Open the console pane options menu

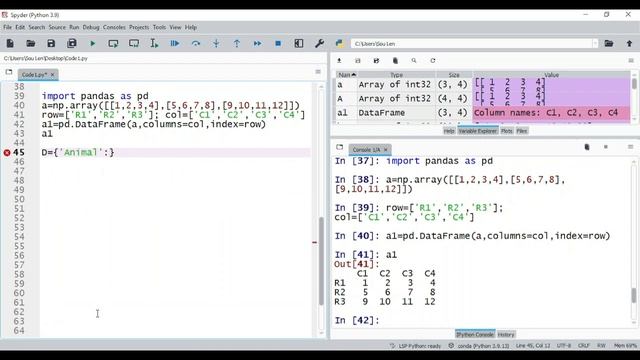click(x=631, y=147)
